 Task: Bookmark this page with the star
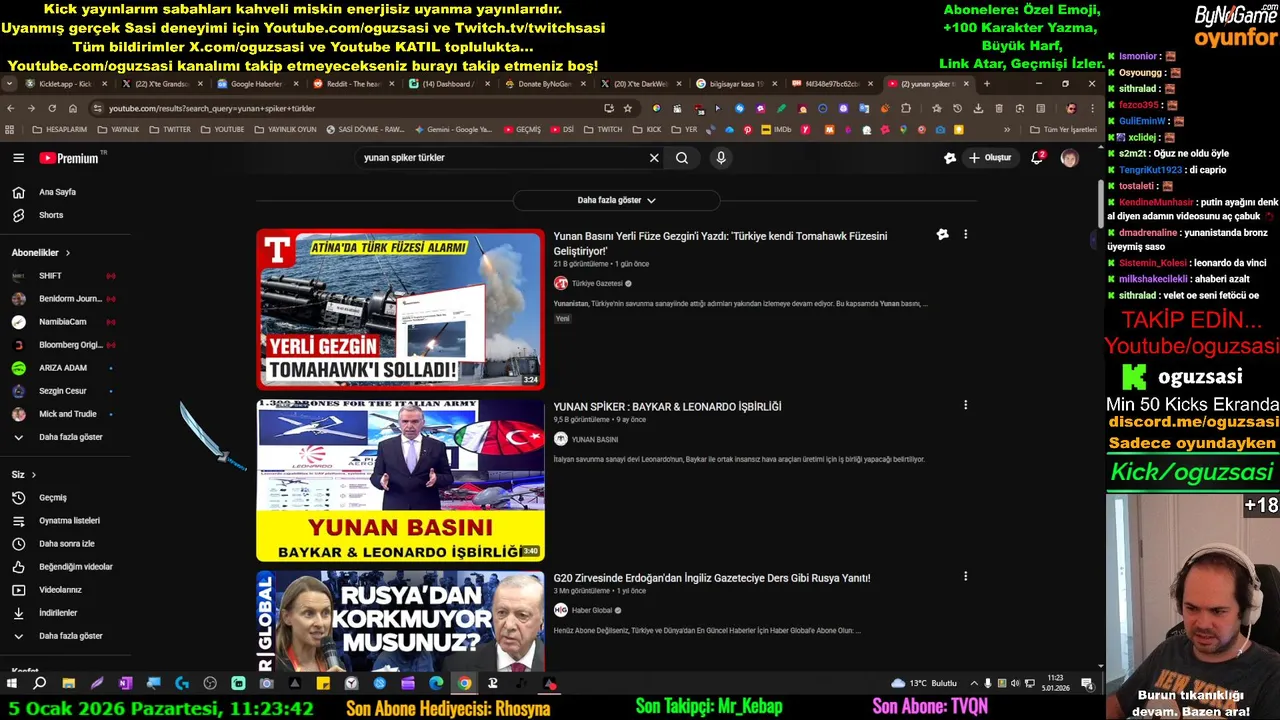[627, 108]
